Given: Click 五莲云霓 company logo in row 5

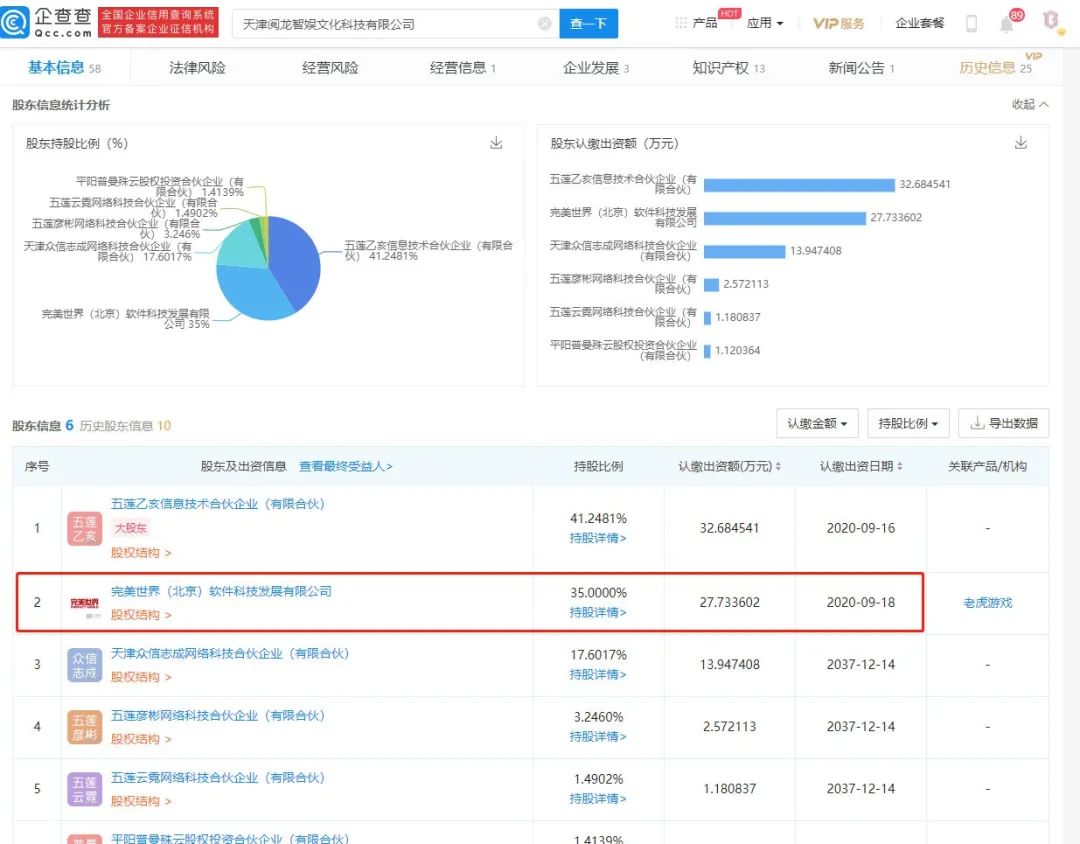Looking at the screenshot, I should point(85,789).
